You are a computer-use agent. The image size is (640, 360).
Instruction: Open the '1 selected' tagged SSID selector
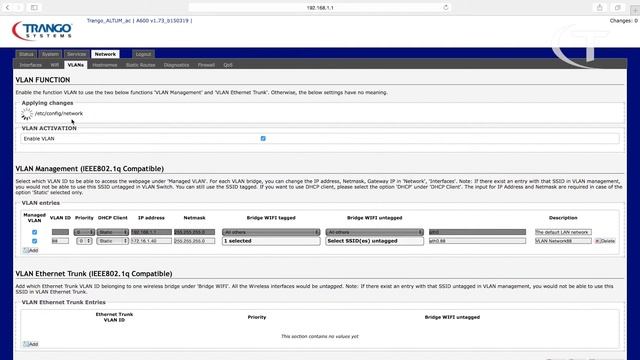click(271, 241)
